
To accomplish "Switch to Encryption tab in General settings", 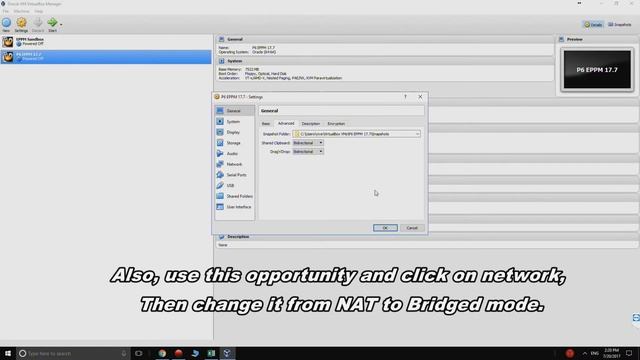I will (336, 124).
